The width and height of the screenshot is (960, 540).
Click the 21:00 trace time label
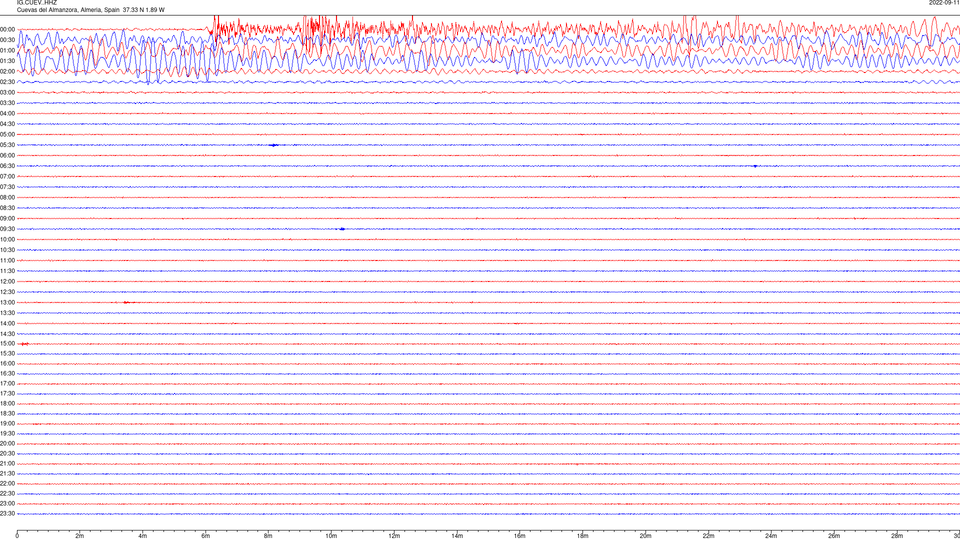point(7,464)
